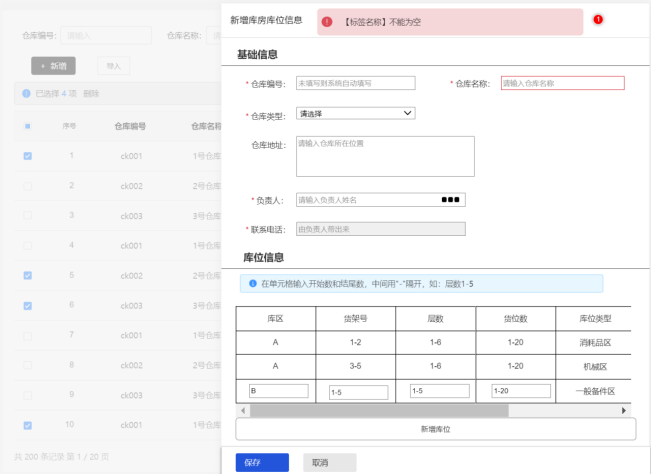Image resolution: width=651 pixels, height=474 pixels.
Task: Click the 货架号 cell 1-2
Action: point(355,342)
